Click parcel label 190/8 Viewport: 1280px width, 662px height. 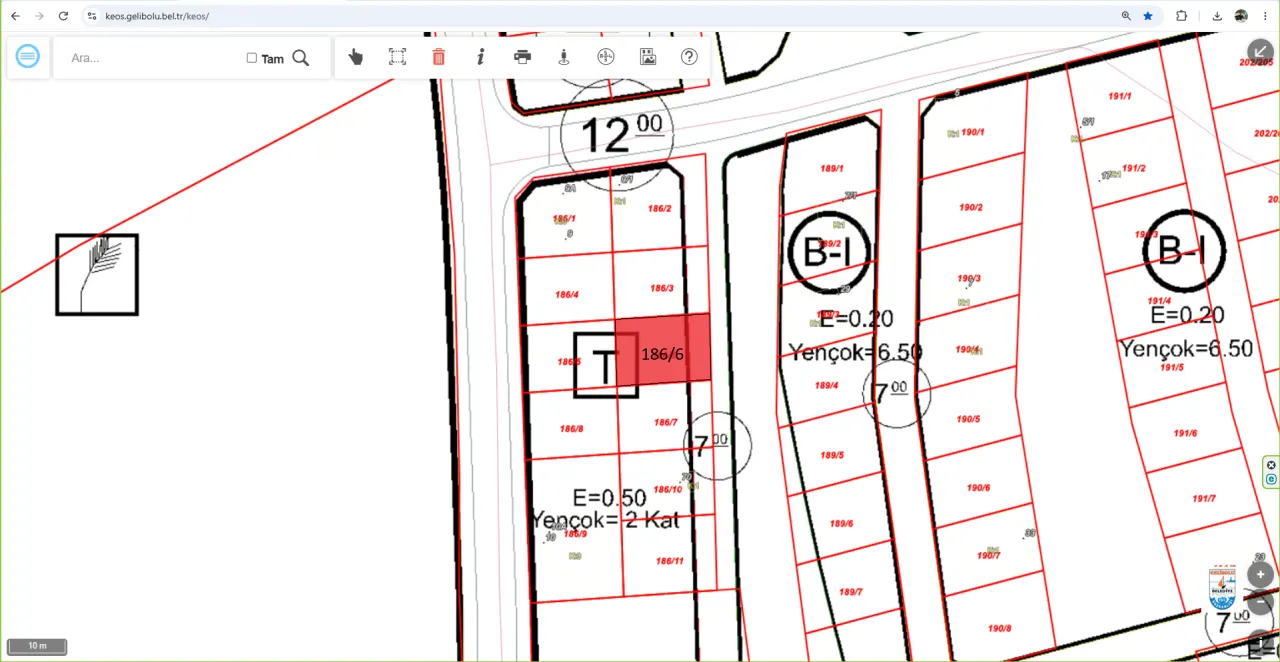click(999, 628)
